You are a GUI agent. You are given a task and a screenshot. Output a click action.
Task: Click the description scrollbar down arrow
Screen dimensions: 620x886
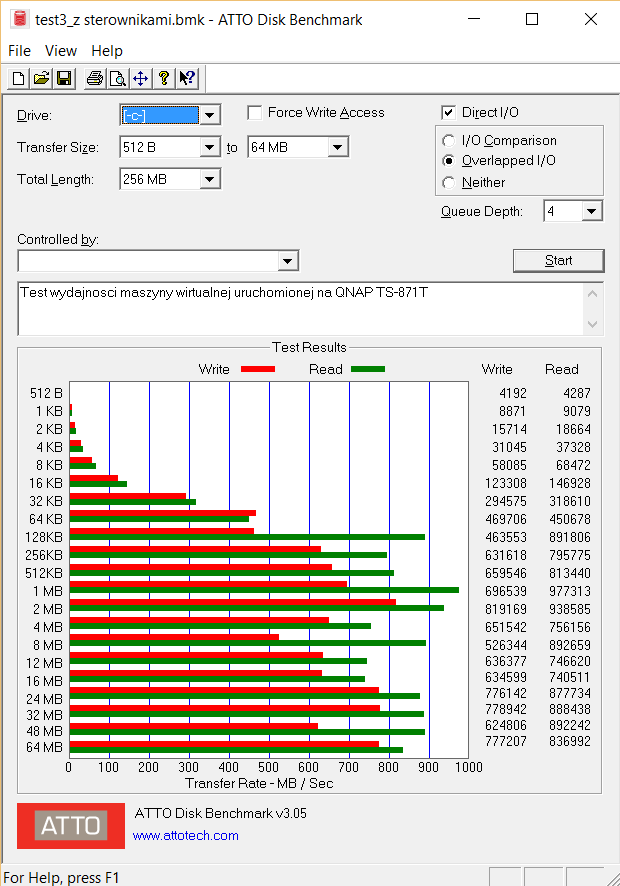pos(592,324)
